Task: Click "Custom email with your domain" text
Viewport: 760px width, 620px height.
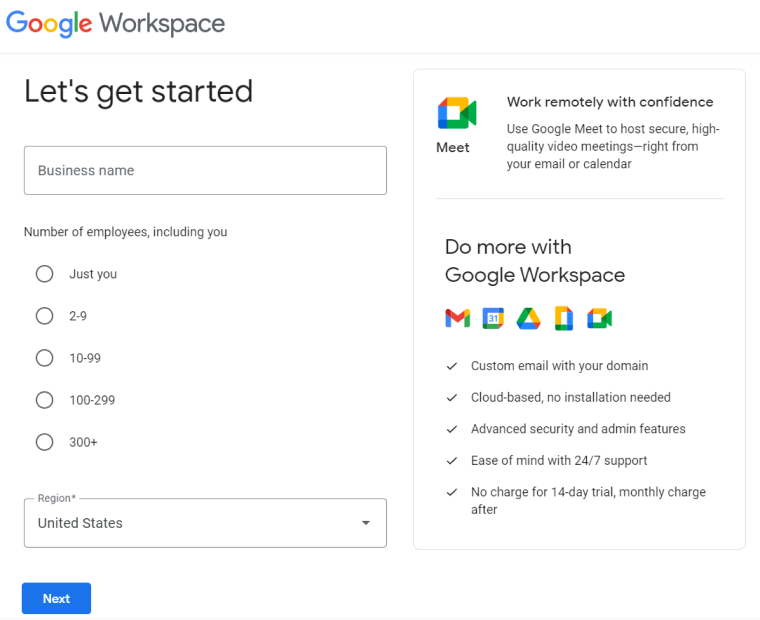Action: point(559,366)
